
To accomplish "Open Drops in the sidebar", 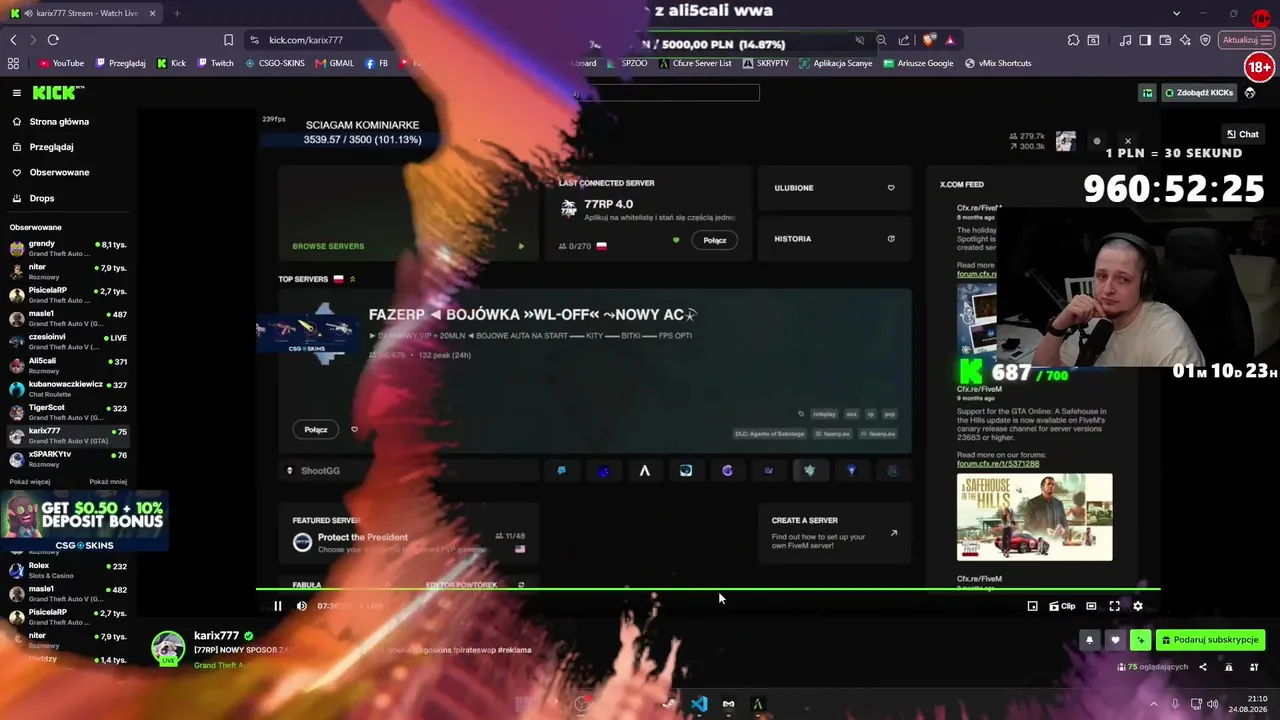I will pos(42,198).
